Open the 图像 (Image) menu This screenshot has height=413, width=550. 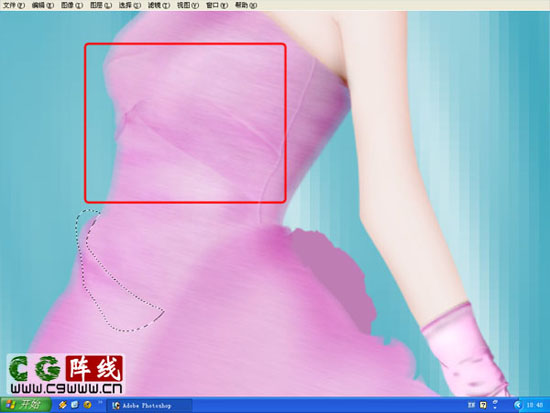(72, 5)
